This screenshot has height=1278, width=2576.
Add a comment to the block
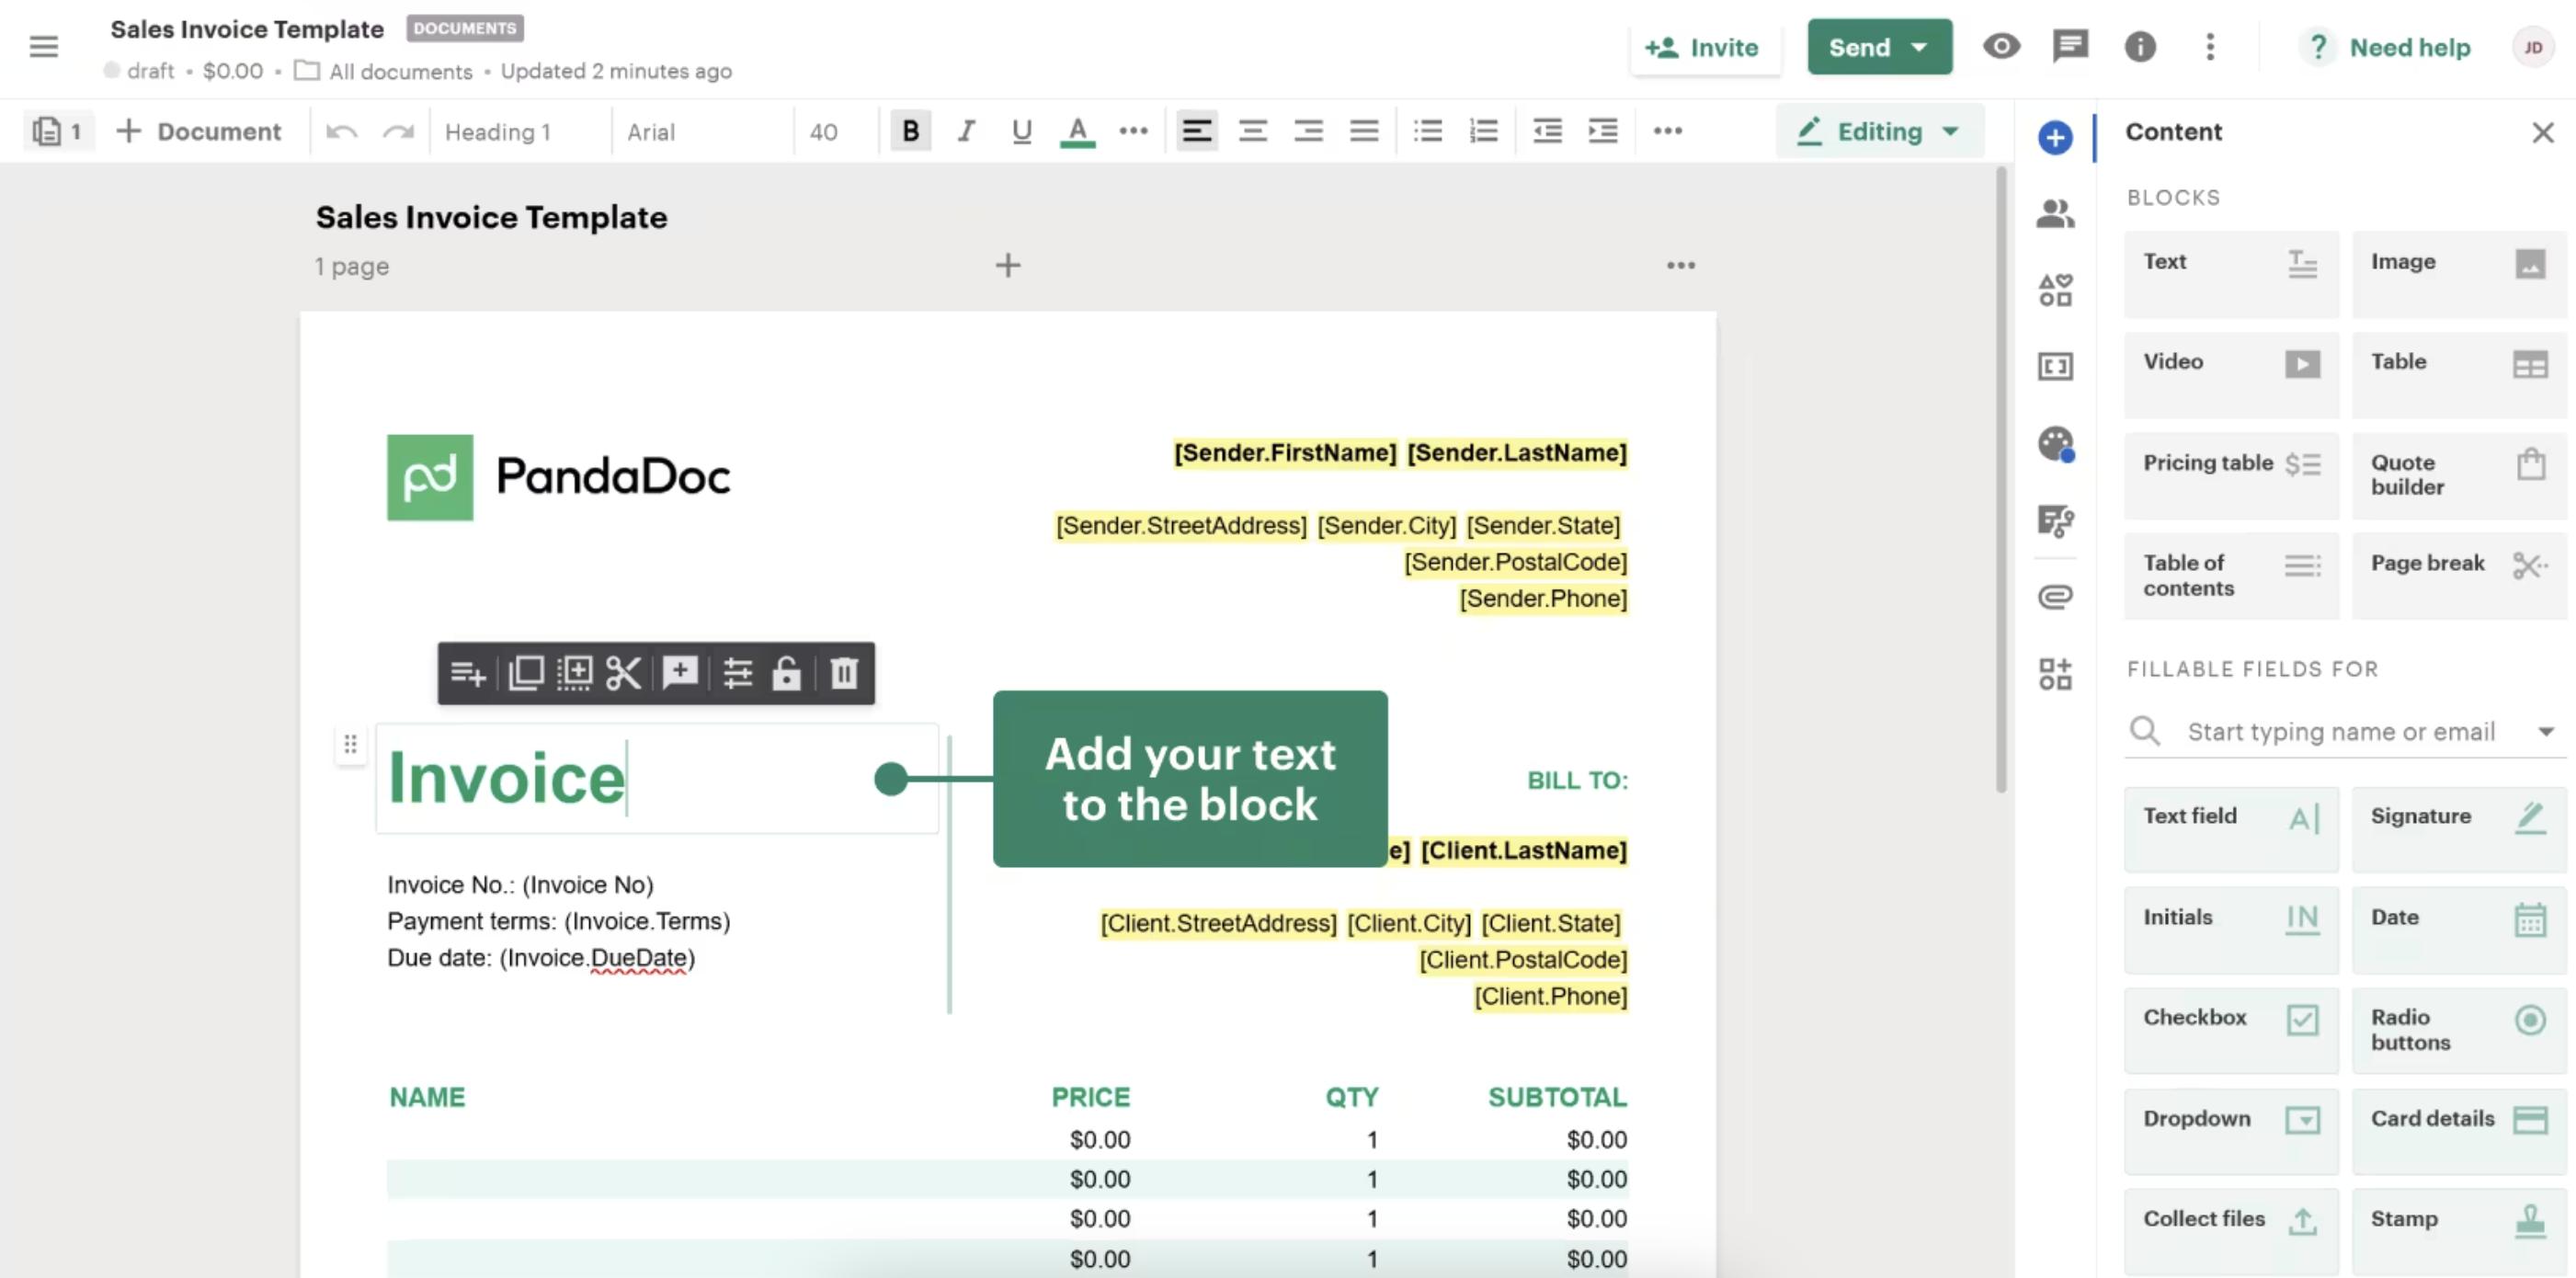680,673
